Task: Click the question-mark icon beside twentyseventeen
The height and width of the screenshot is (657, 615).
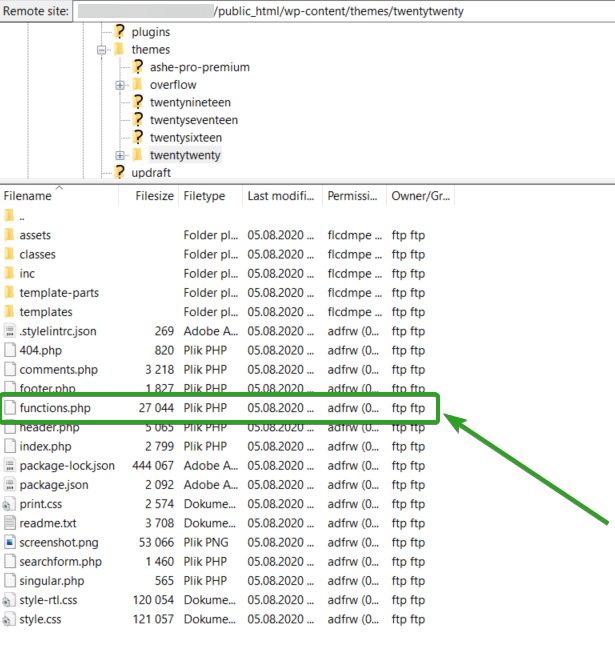Action: pyautogui.click(x=138, y=119)
